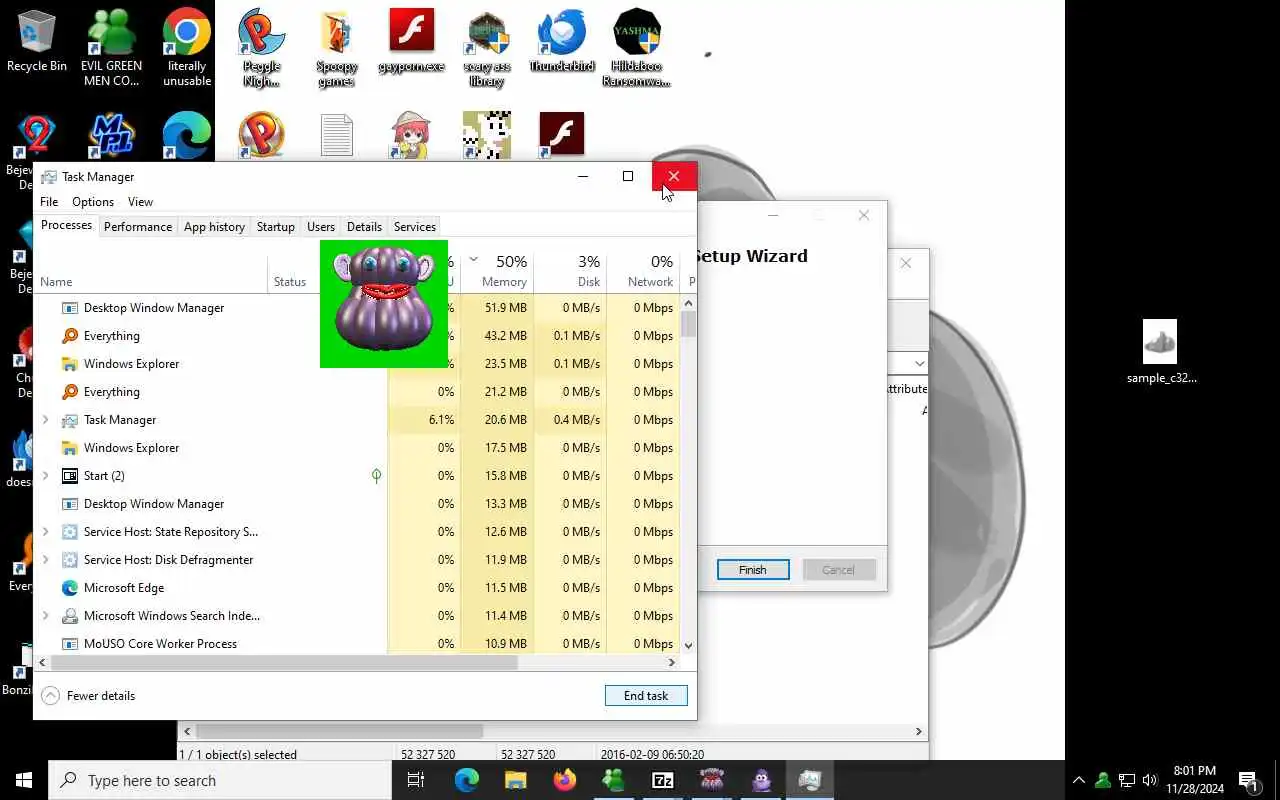Click the sort chevron above Memory column
This screenshot has width=1280, height=800.
click(473, 259)
